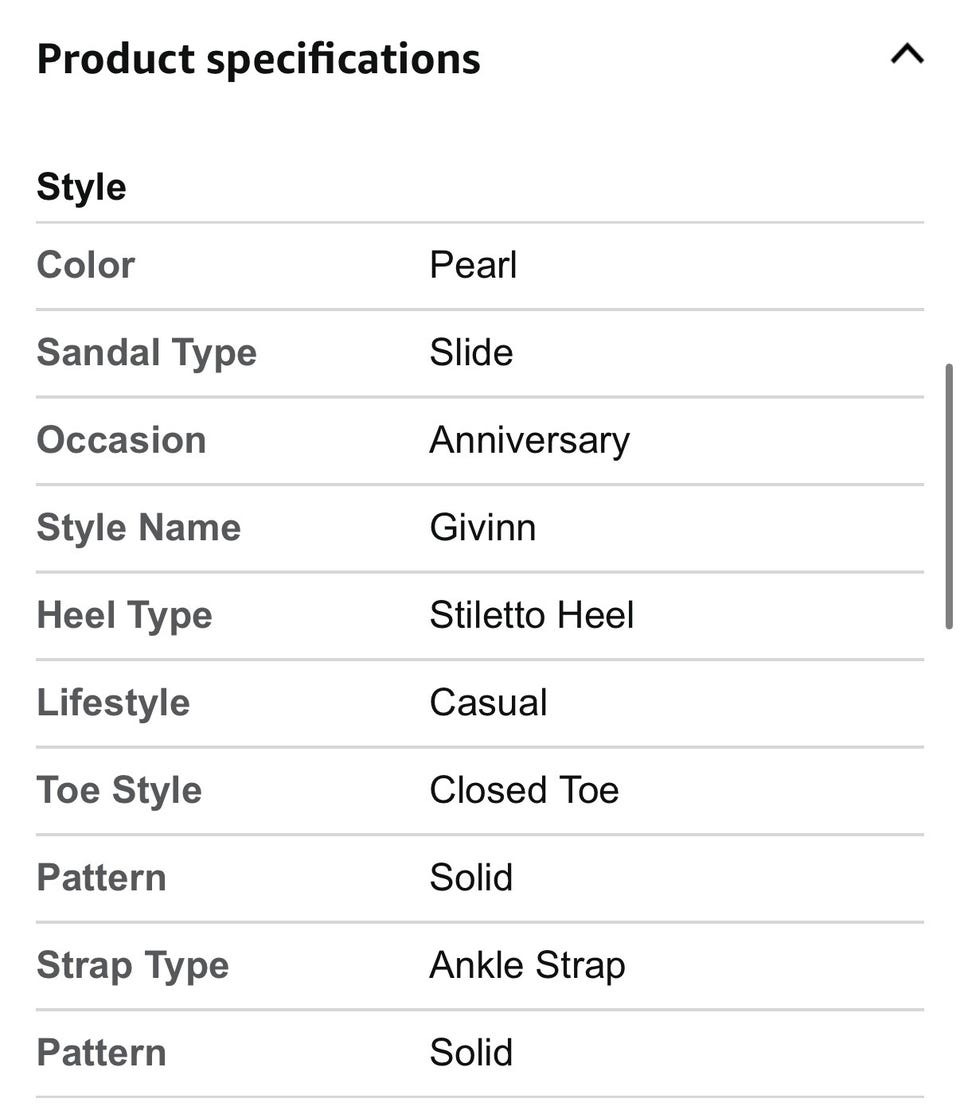Click the Sandal Type label
Image resolution: width=960 pixels, height=1106 pixels.
point(147,353)
